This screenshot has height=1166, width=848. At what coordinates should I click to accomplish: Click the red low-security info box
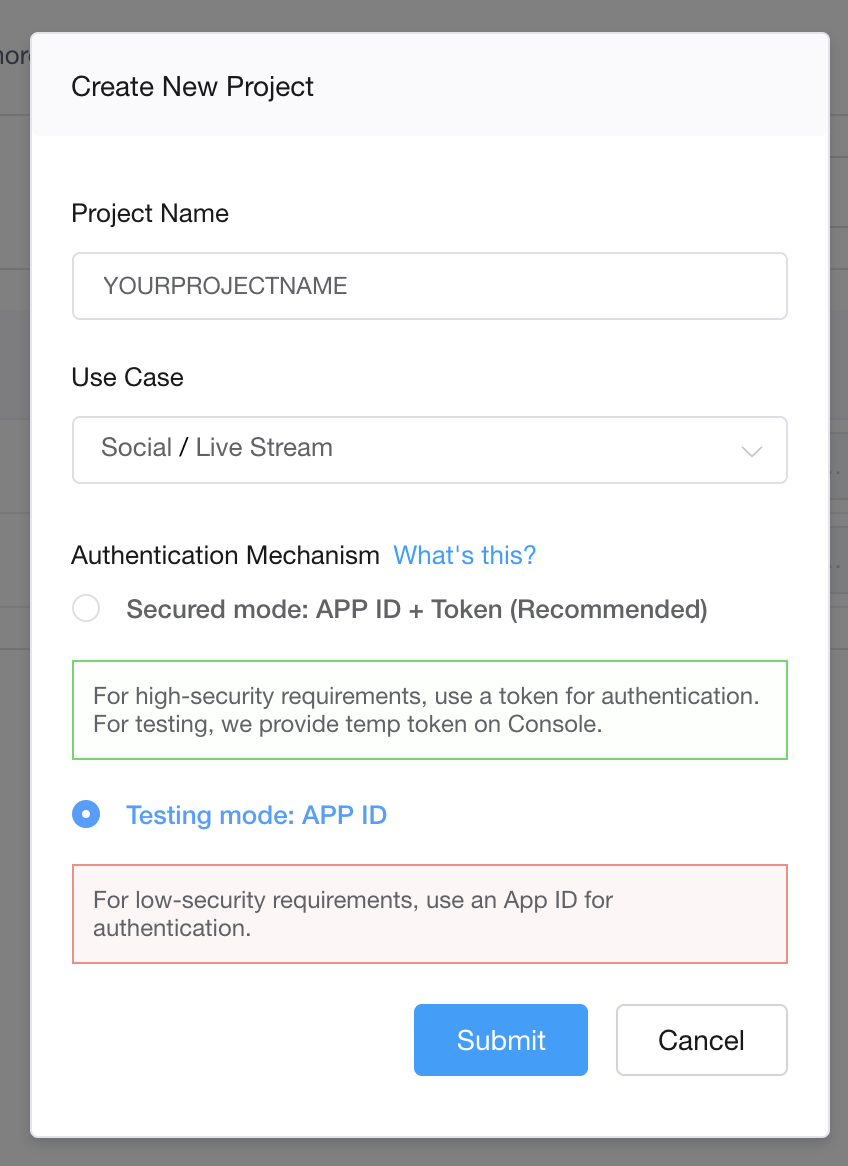pyautogui.click(x=430, y=914)
